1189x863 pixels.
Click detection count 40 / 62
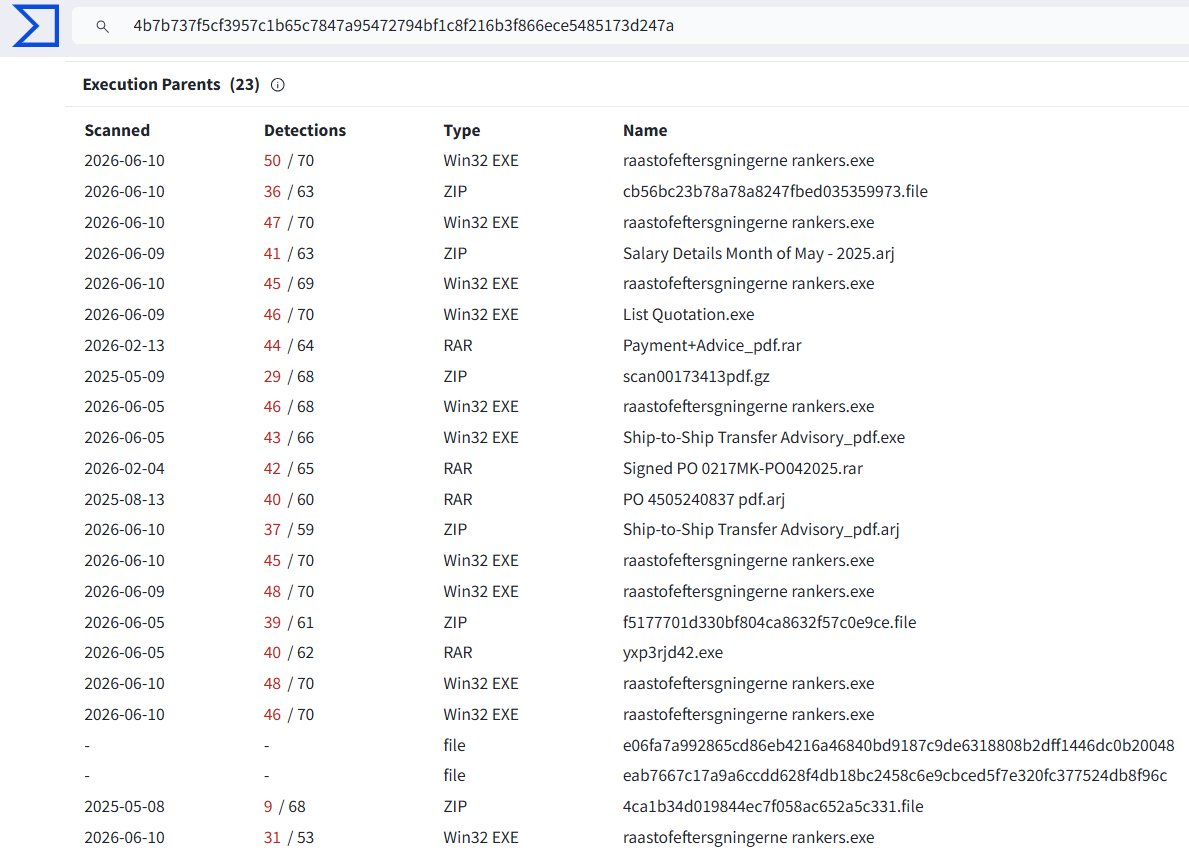click(x=289, y=653)
